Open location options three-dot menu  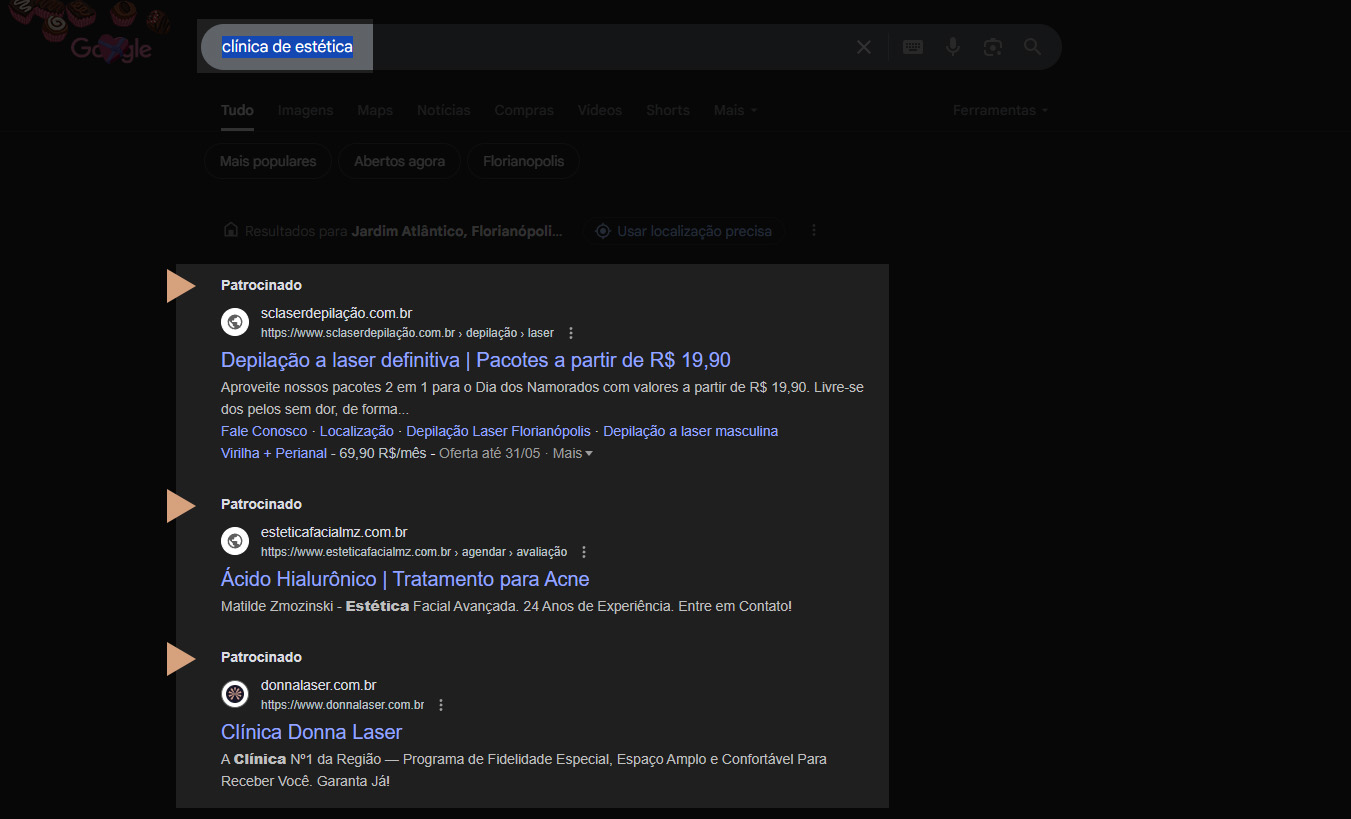(814, 231)
